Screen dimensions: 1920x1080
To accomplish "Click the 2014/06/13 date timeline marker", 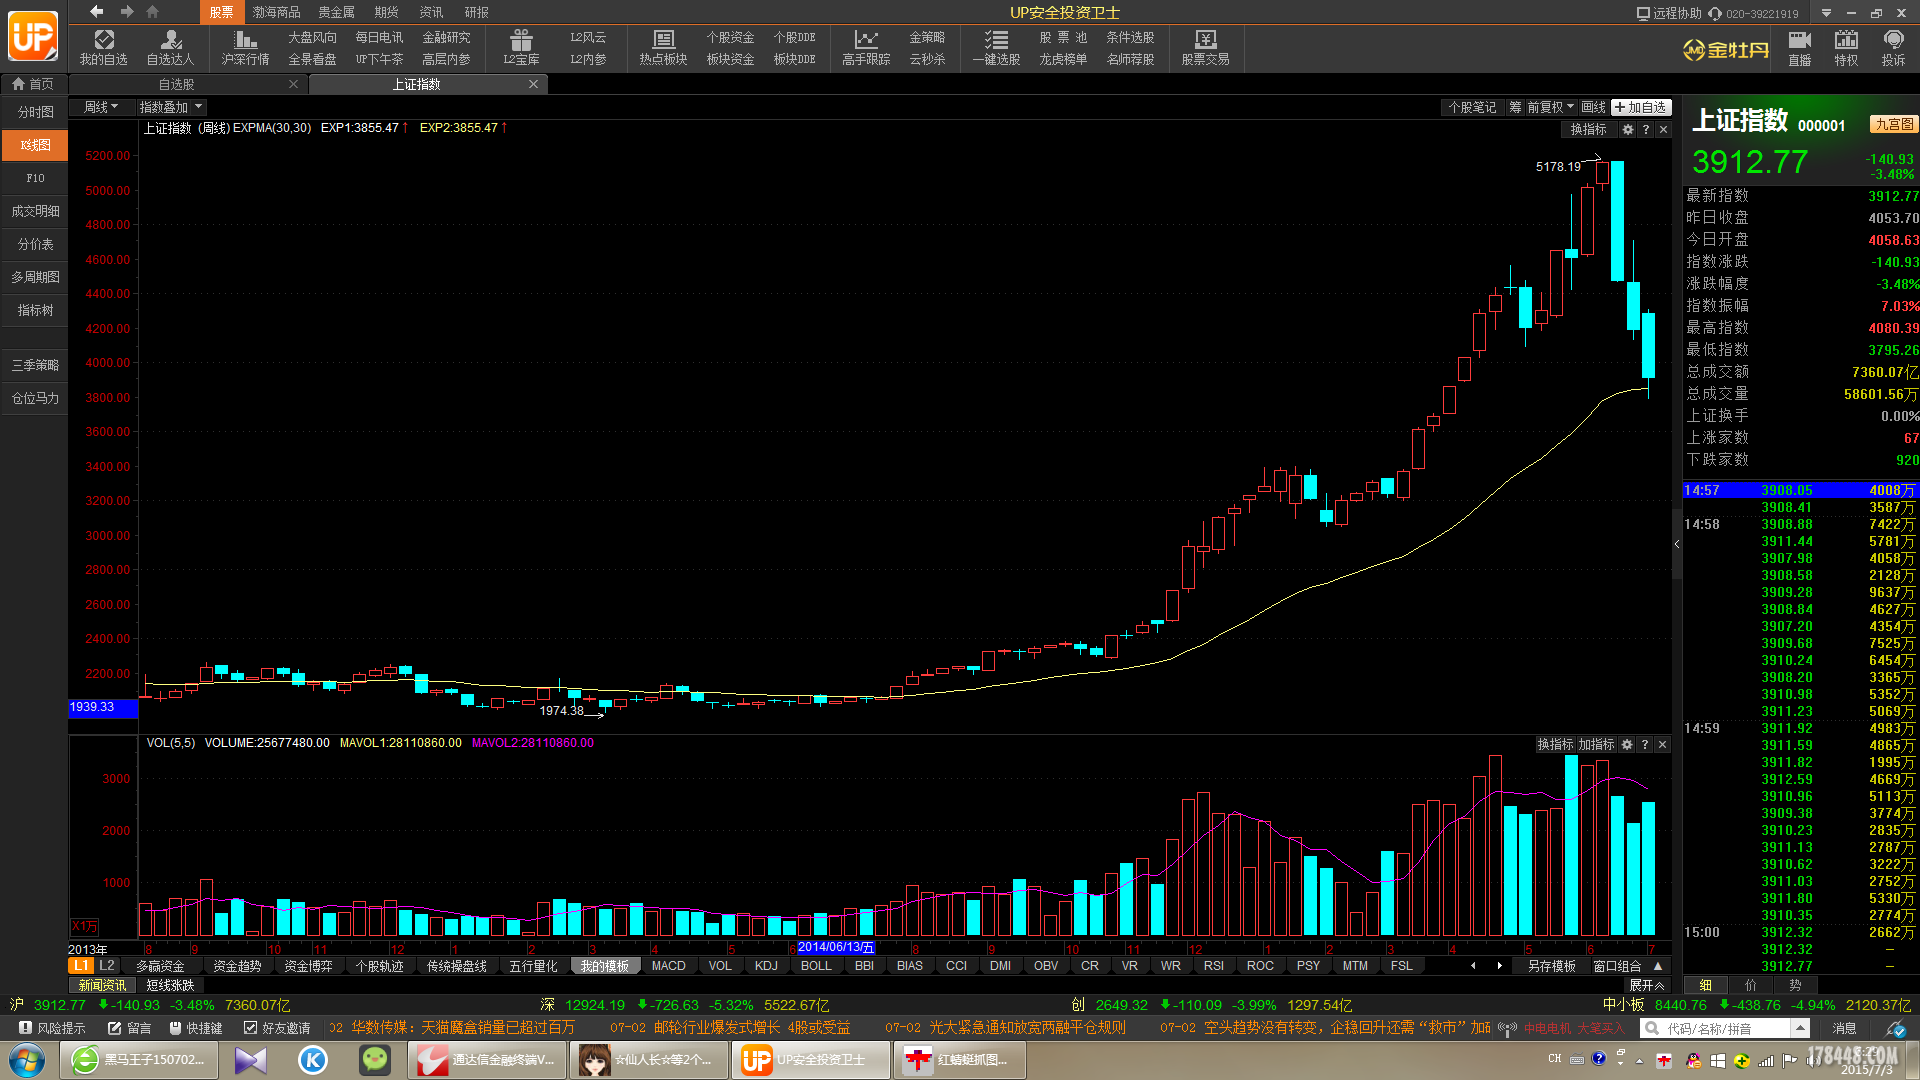I will [836, 947].
